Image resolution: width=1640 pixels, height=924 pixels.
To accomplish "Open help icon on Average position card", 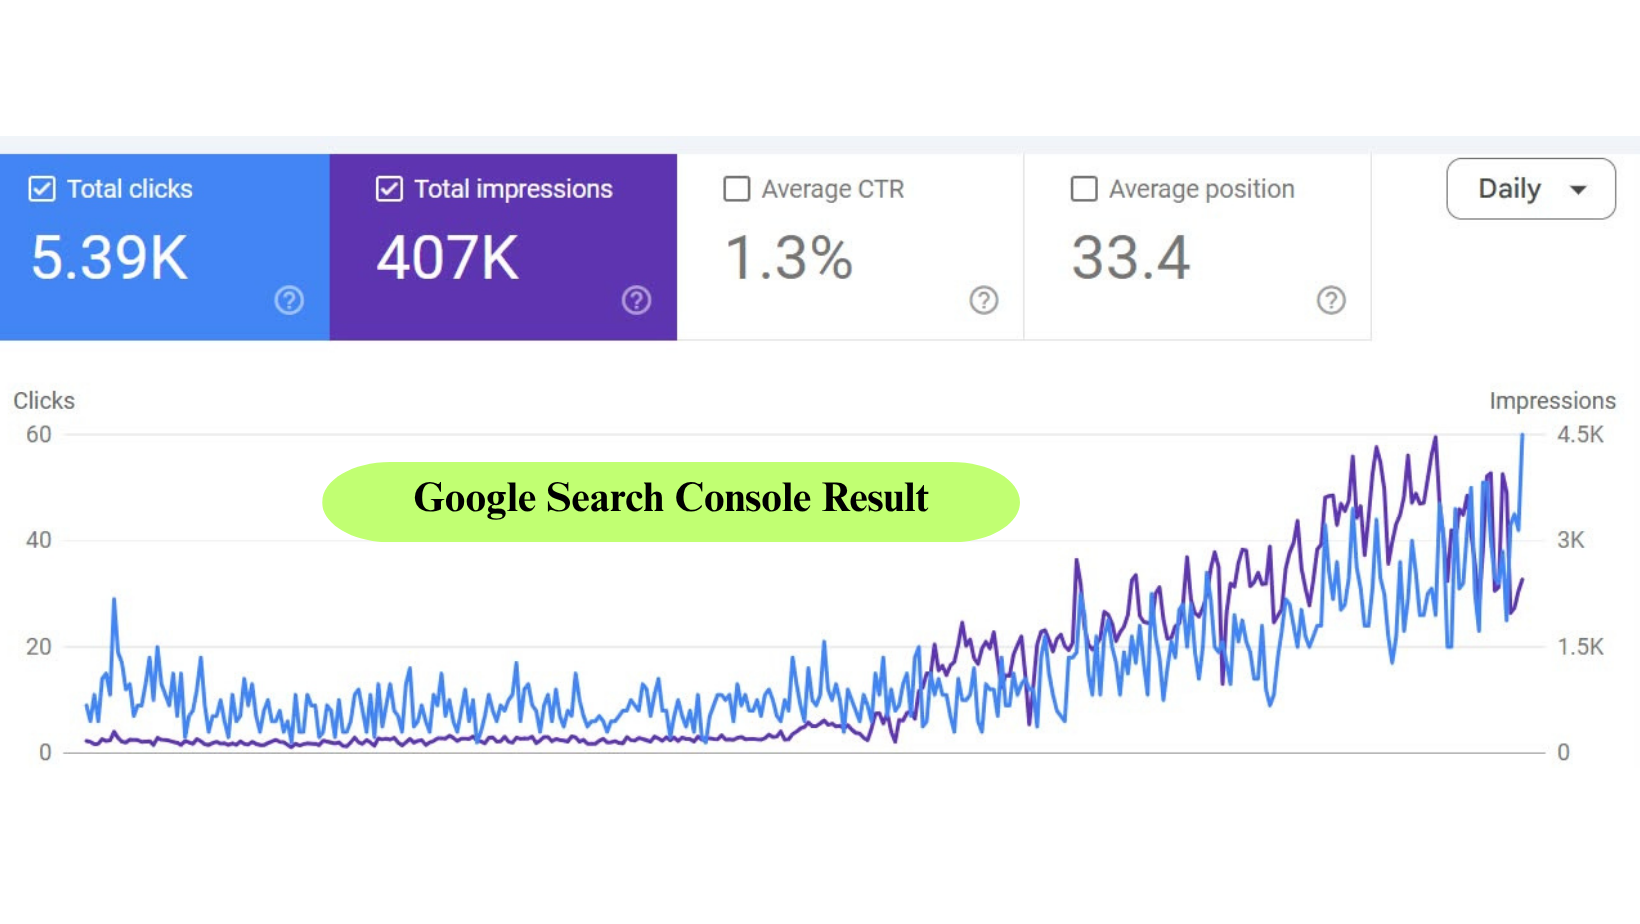I will (x=1331, y=300).
